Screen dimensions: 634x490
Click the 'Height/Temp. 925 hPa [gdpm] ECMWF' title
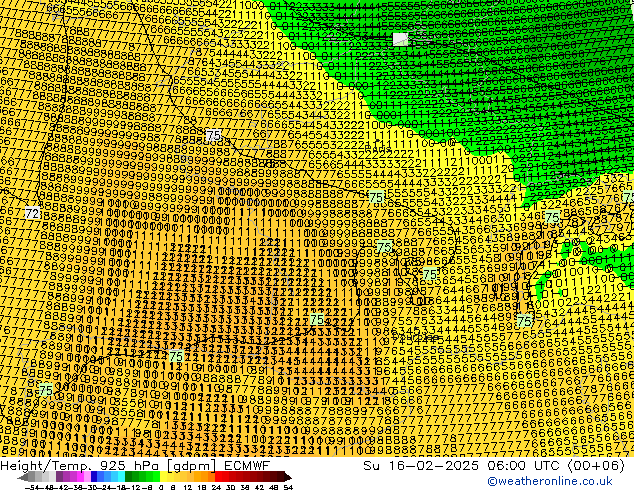135,465
